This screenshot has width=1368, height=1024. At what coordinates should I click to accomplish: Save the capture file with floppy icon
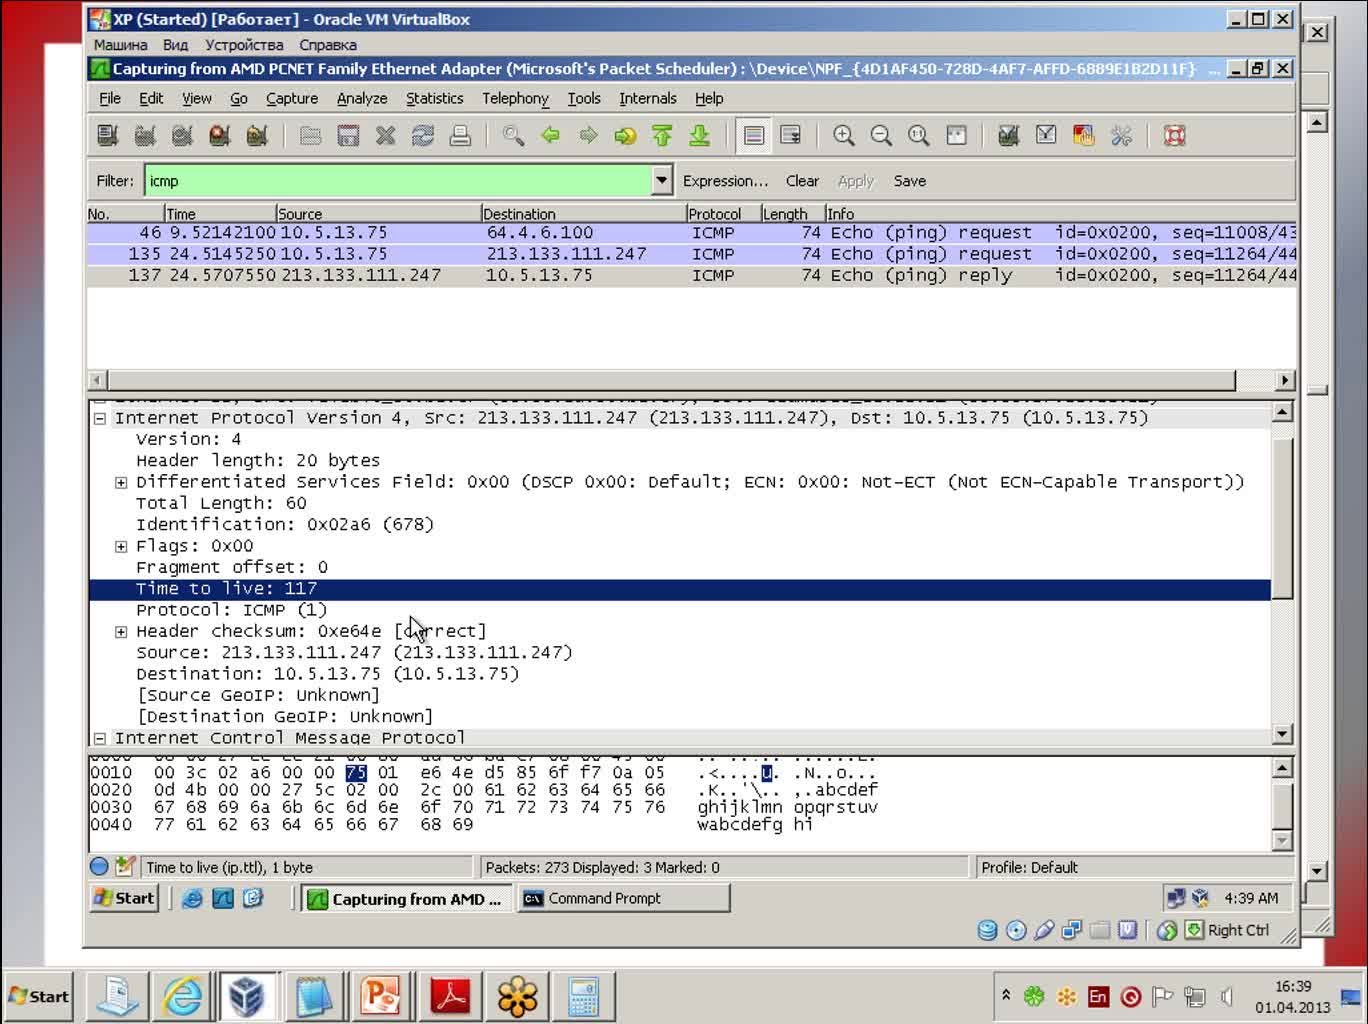(348, 136)
